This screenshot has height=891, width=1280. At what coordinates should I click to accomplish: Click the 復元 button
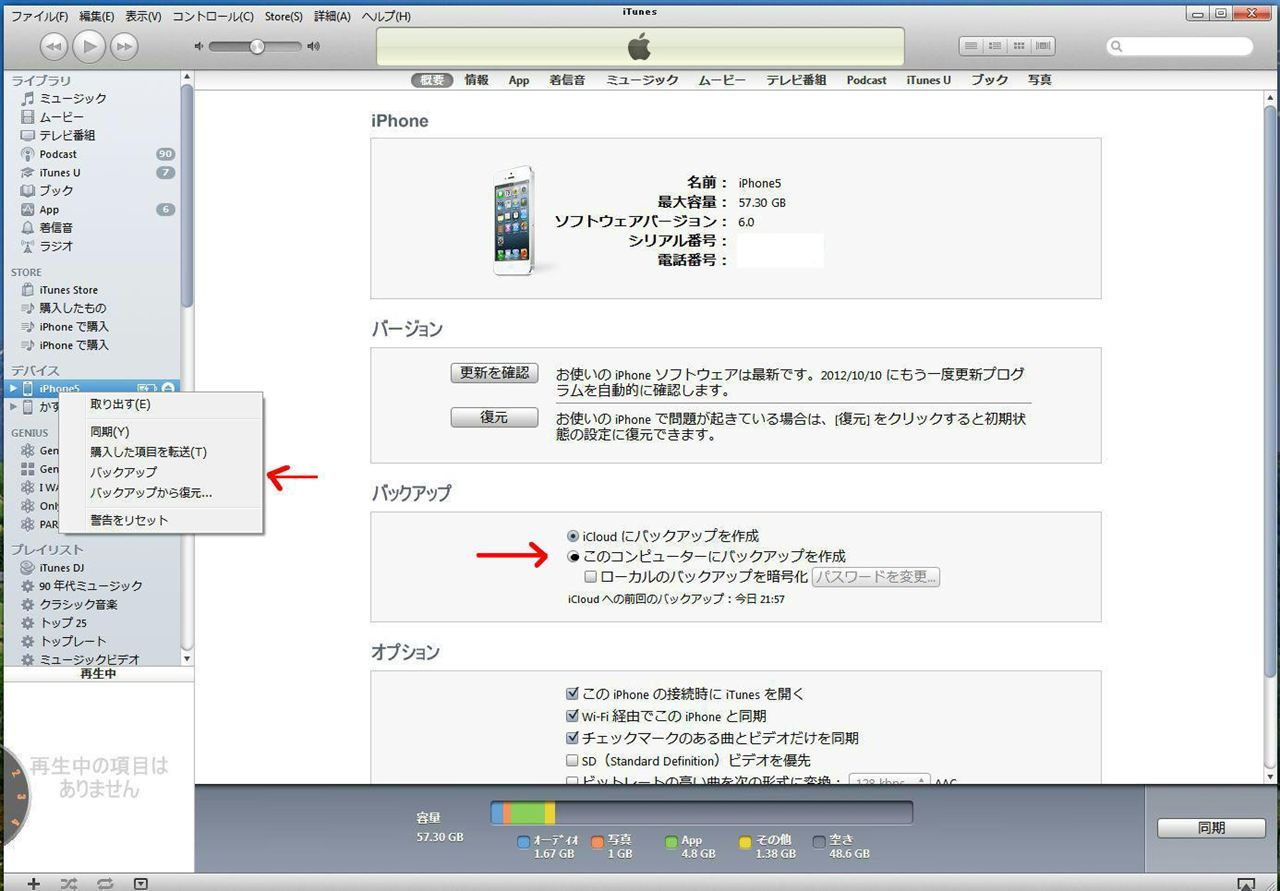(494, 417)
